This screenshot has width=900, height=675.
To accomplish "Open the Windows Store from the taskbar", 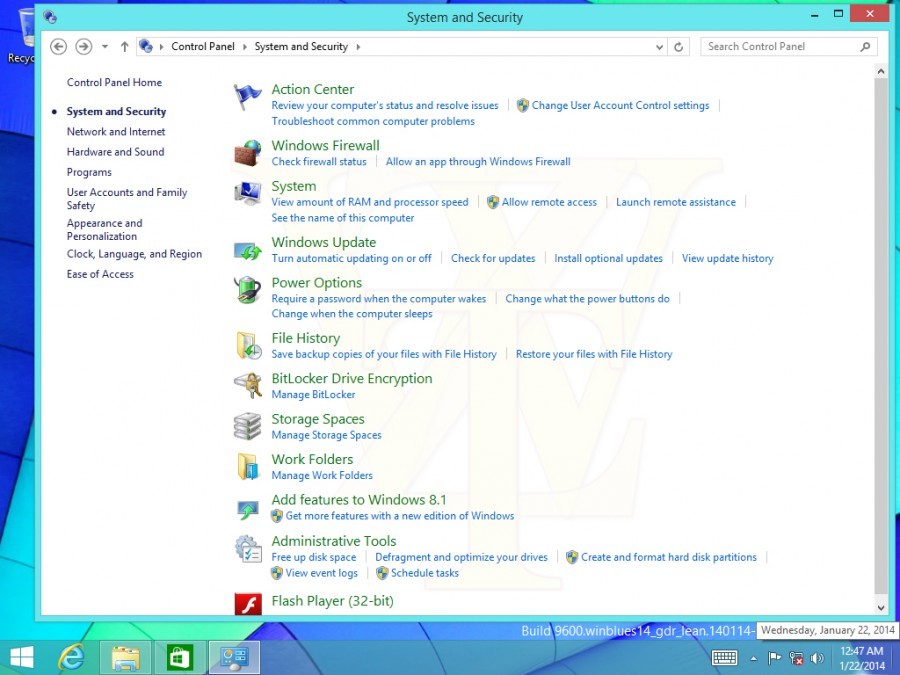I will click(x=179, y=657).
